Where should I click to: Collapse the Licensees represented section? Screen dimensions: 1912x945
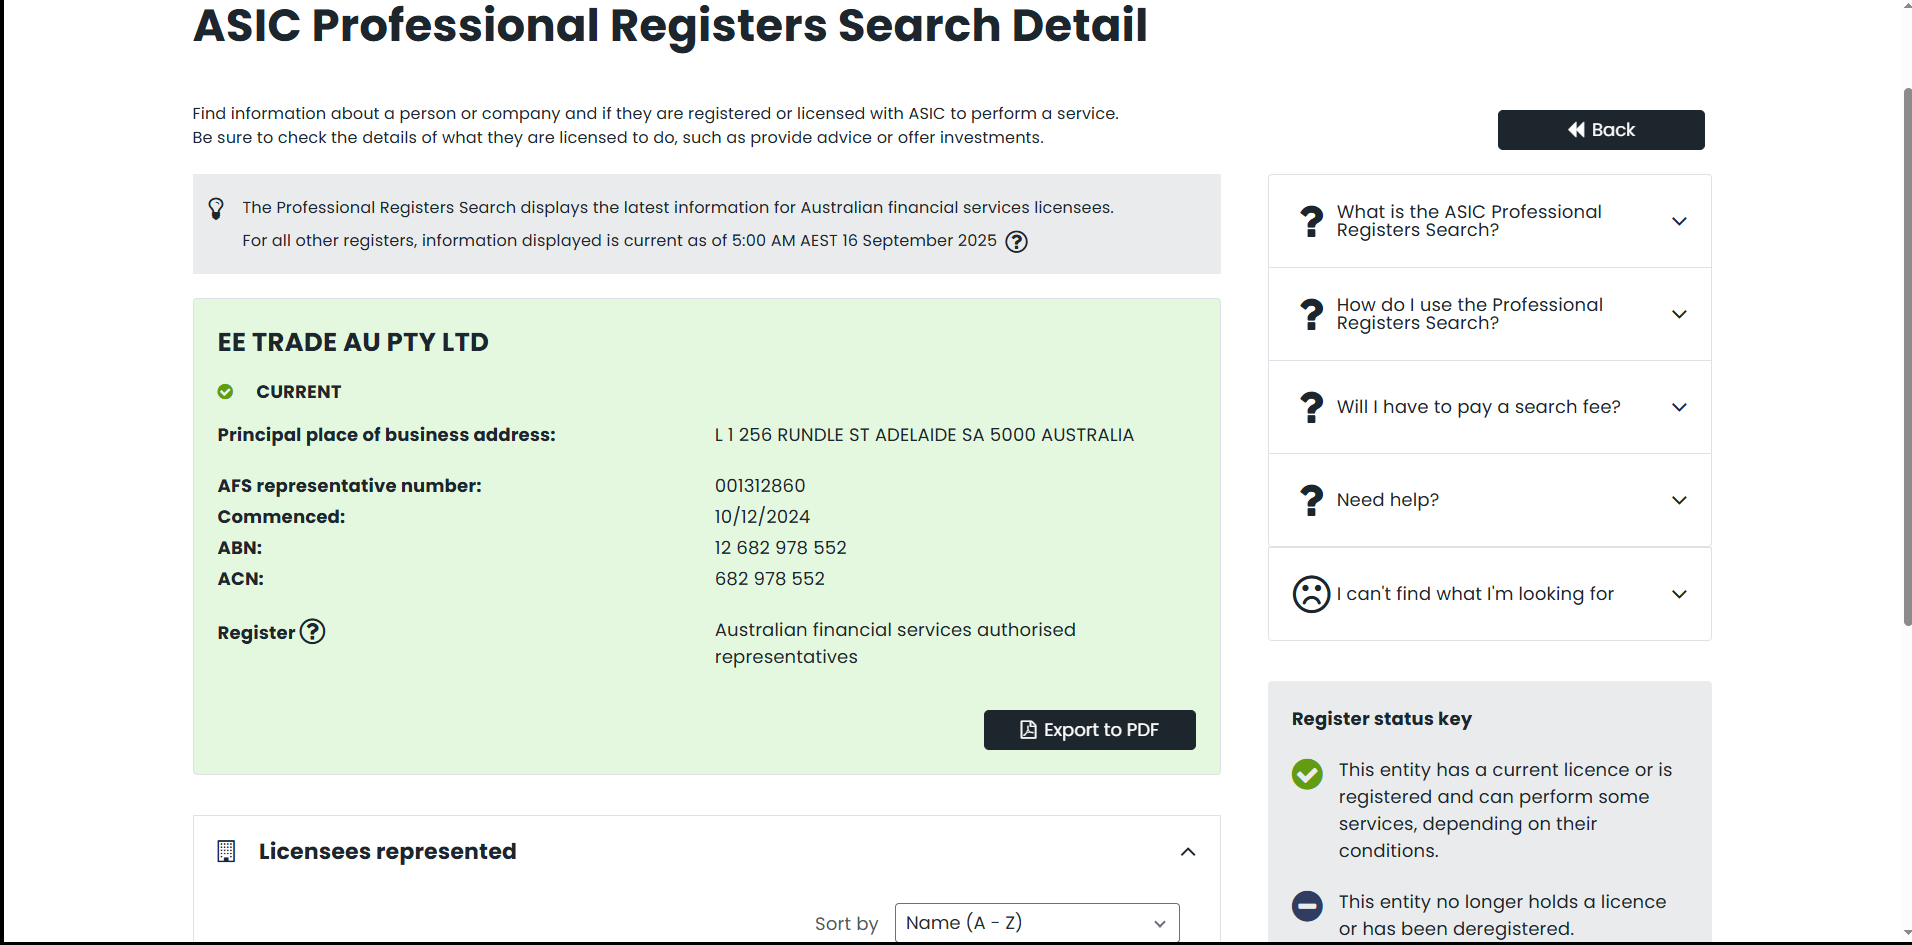pos(1188,852)
